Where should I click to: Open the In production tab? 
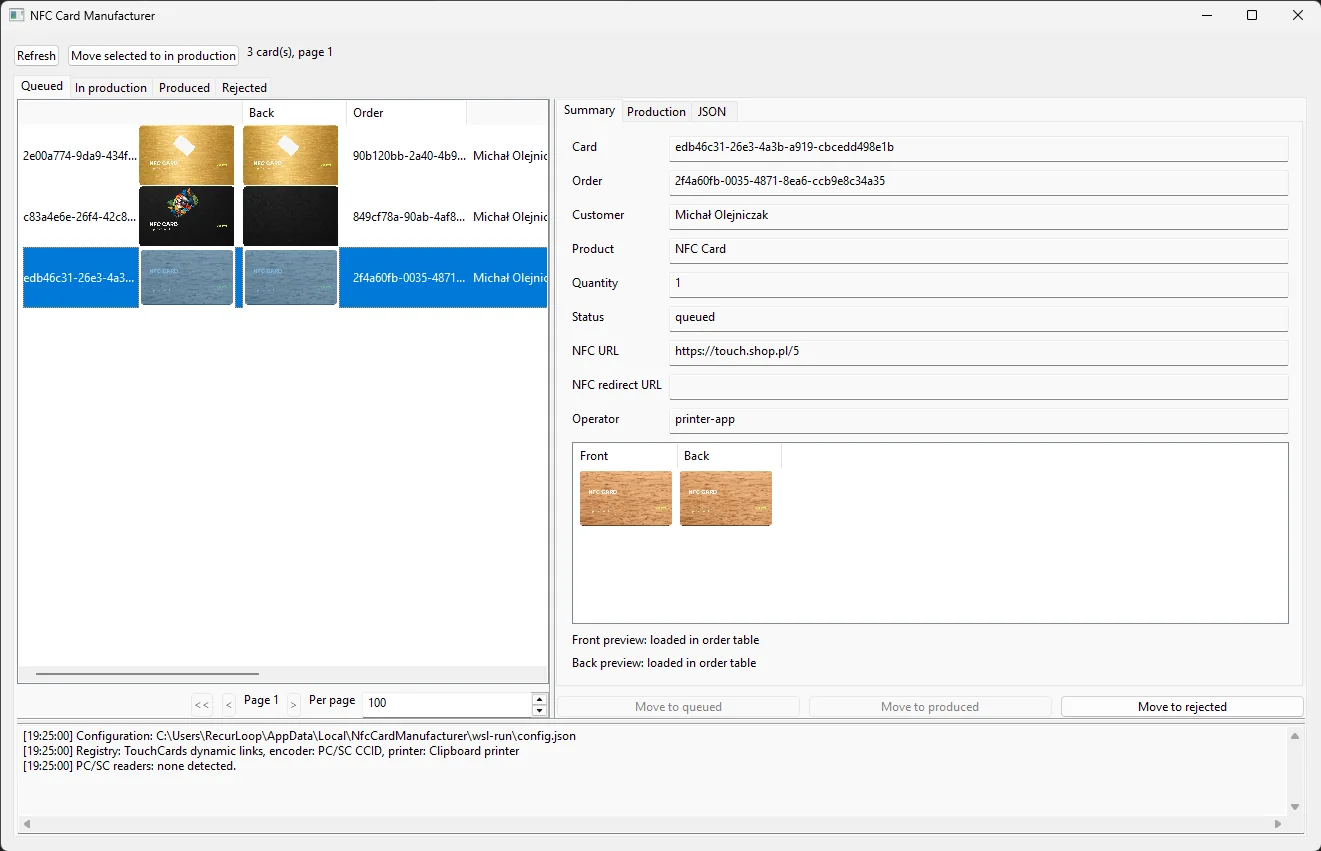(111, 88)
